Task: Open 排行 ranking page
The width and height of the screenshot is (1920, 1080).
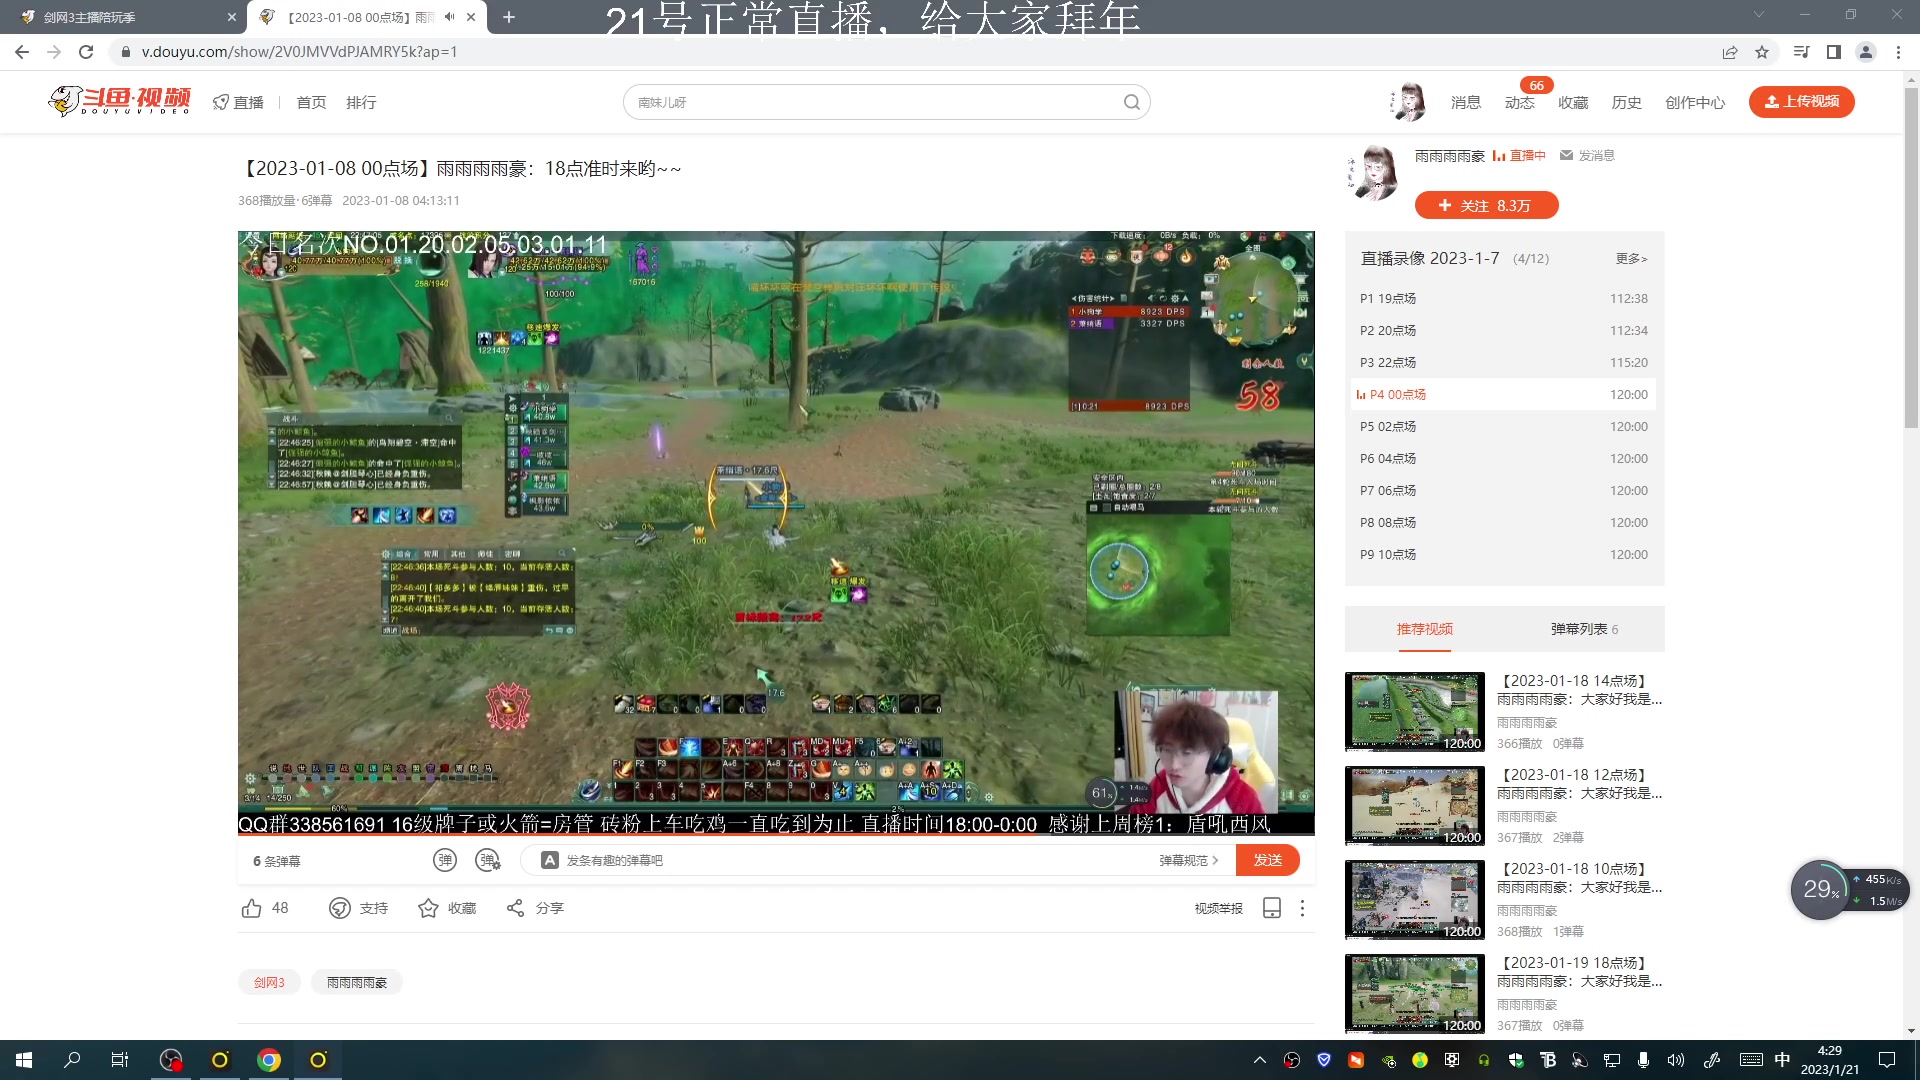Action: [x=361, y=102]
